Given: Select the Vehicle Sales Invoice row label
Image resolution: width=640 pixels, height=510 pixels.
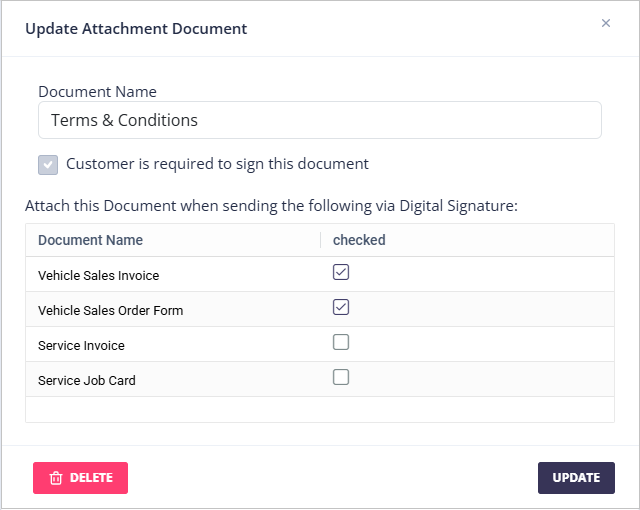Looking at the screenshot, I should coord(98,275).
